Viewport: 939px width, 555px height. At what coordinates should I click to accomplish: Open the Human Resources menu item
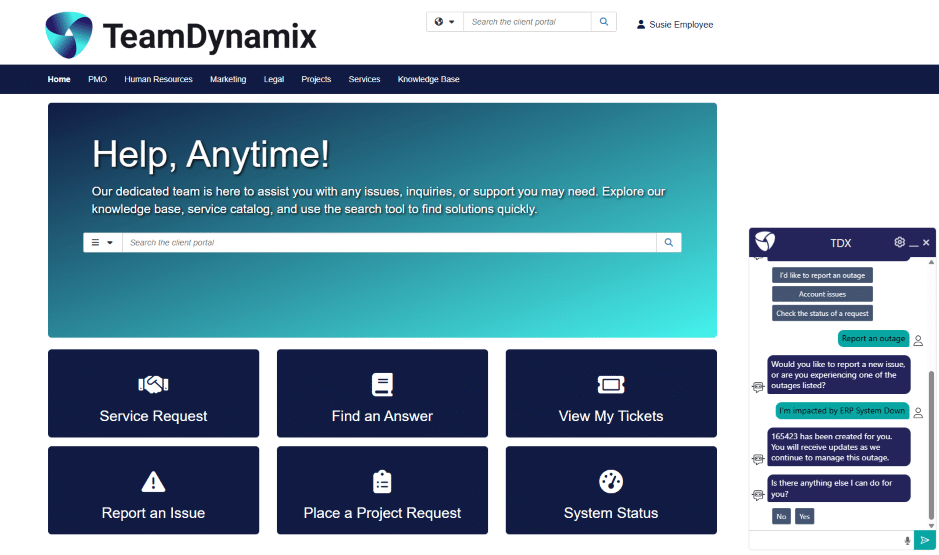click(158, 79)
